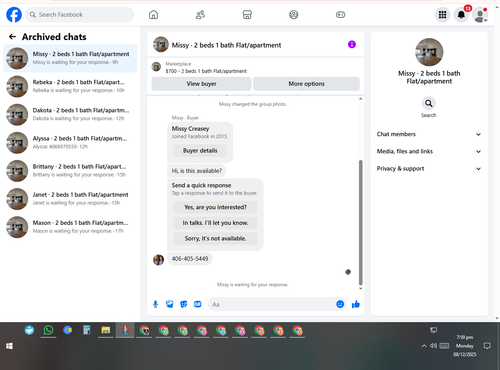Click the Search Facebook field

pos(80,15)
